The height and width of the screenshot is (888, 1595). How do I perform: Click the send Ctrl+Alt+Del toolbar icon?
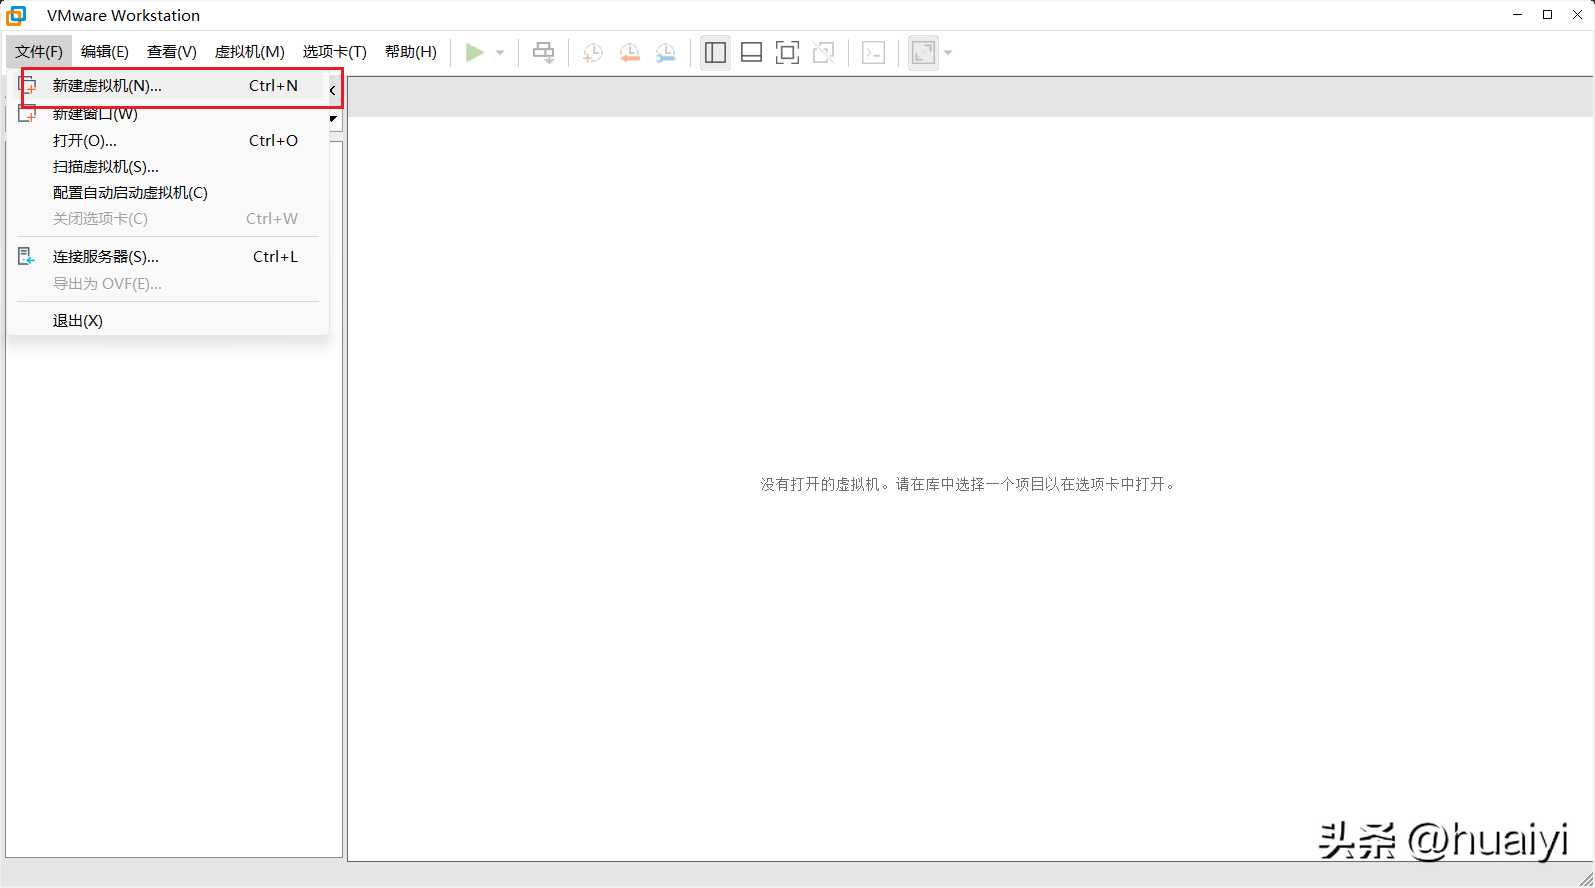(543, 52)
